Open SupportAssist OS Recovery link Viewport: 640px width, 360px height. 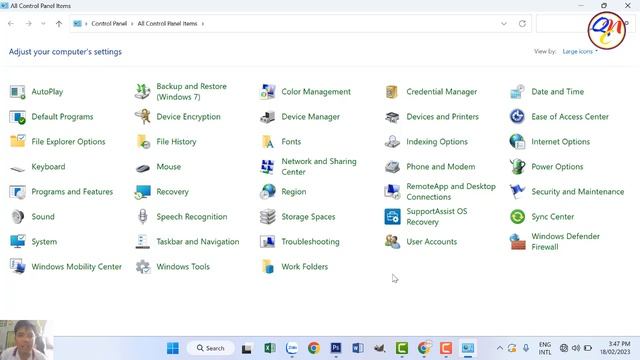pos(437,217)
